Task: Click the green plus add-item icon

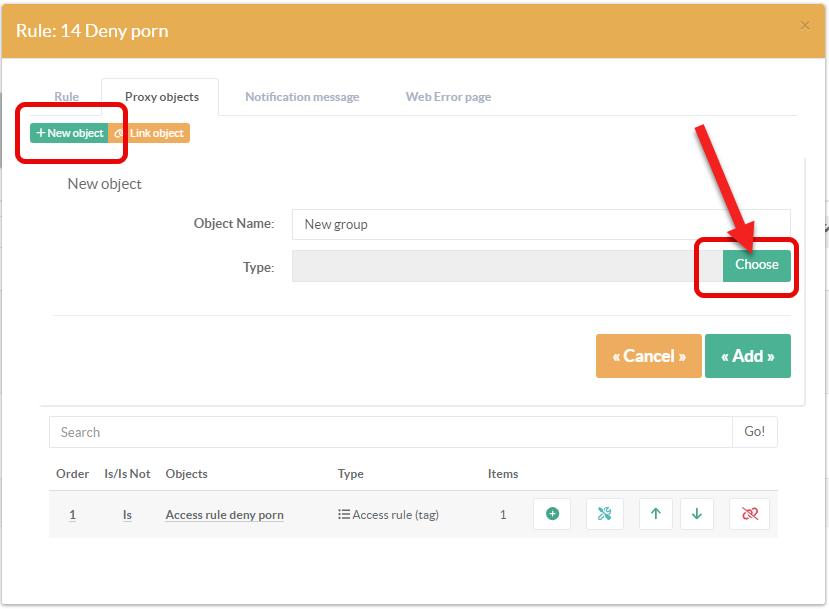Action: tap(552, 514)
